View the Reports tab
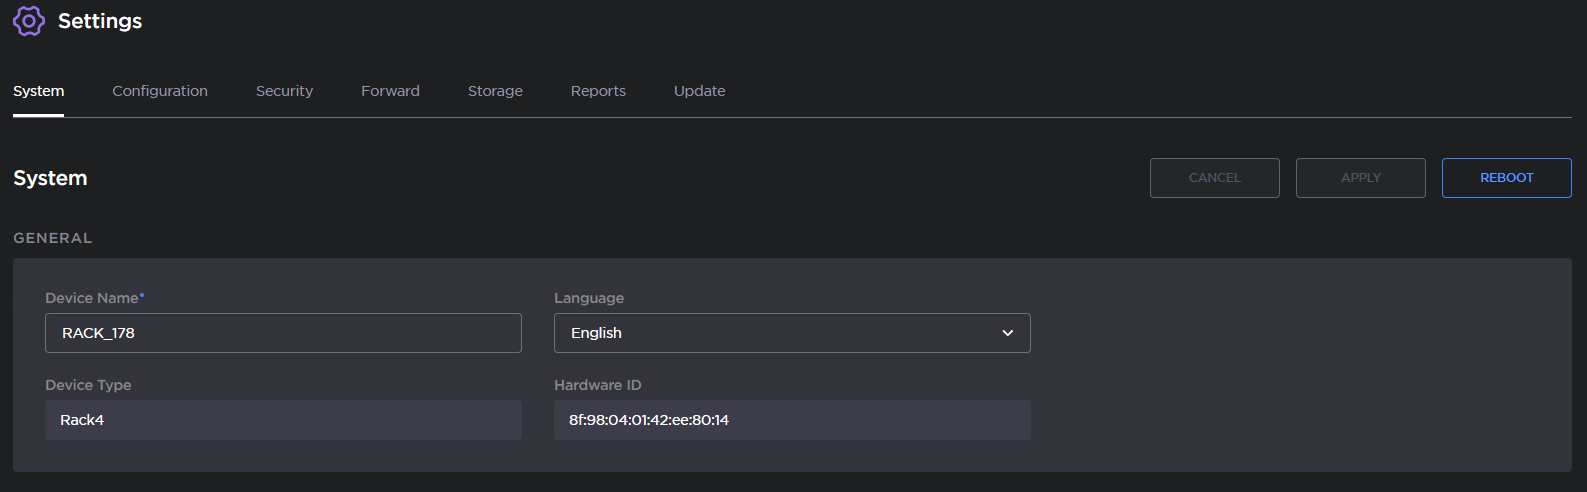Screen dimensions: 1587x492 point(598,91)
